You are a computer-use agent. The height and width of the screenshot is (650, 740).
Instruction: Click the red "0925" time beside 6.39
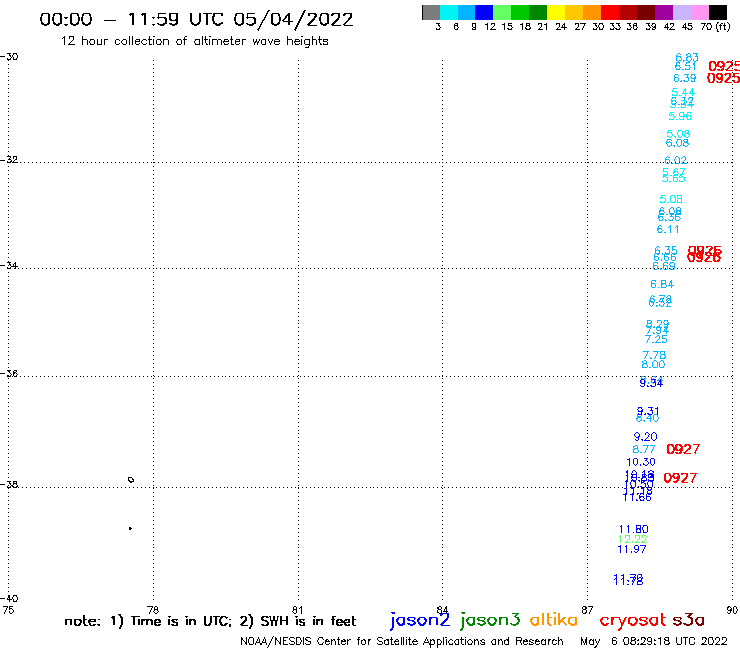[723, 78]
